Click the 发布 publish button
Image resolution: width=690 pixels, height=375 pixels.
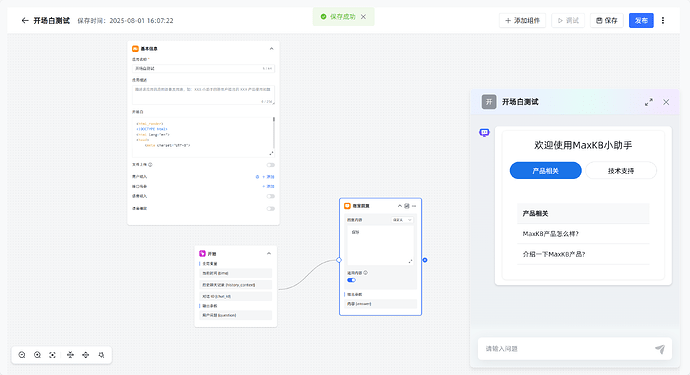pos(641,20)
